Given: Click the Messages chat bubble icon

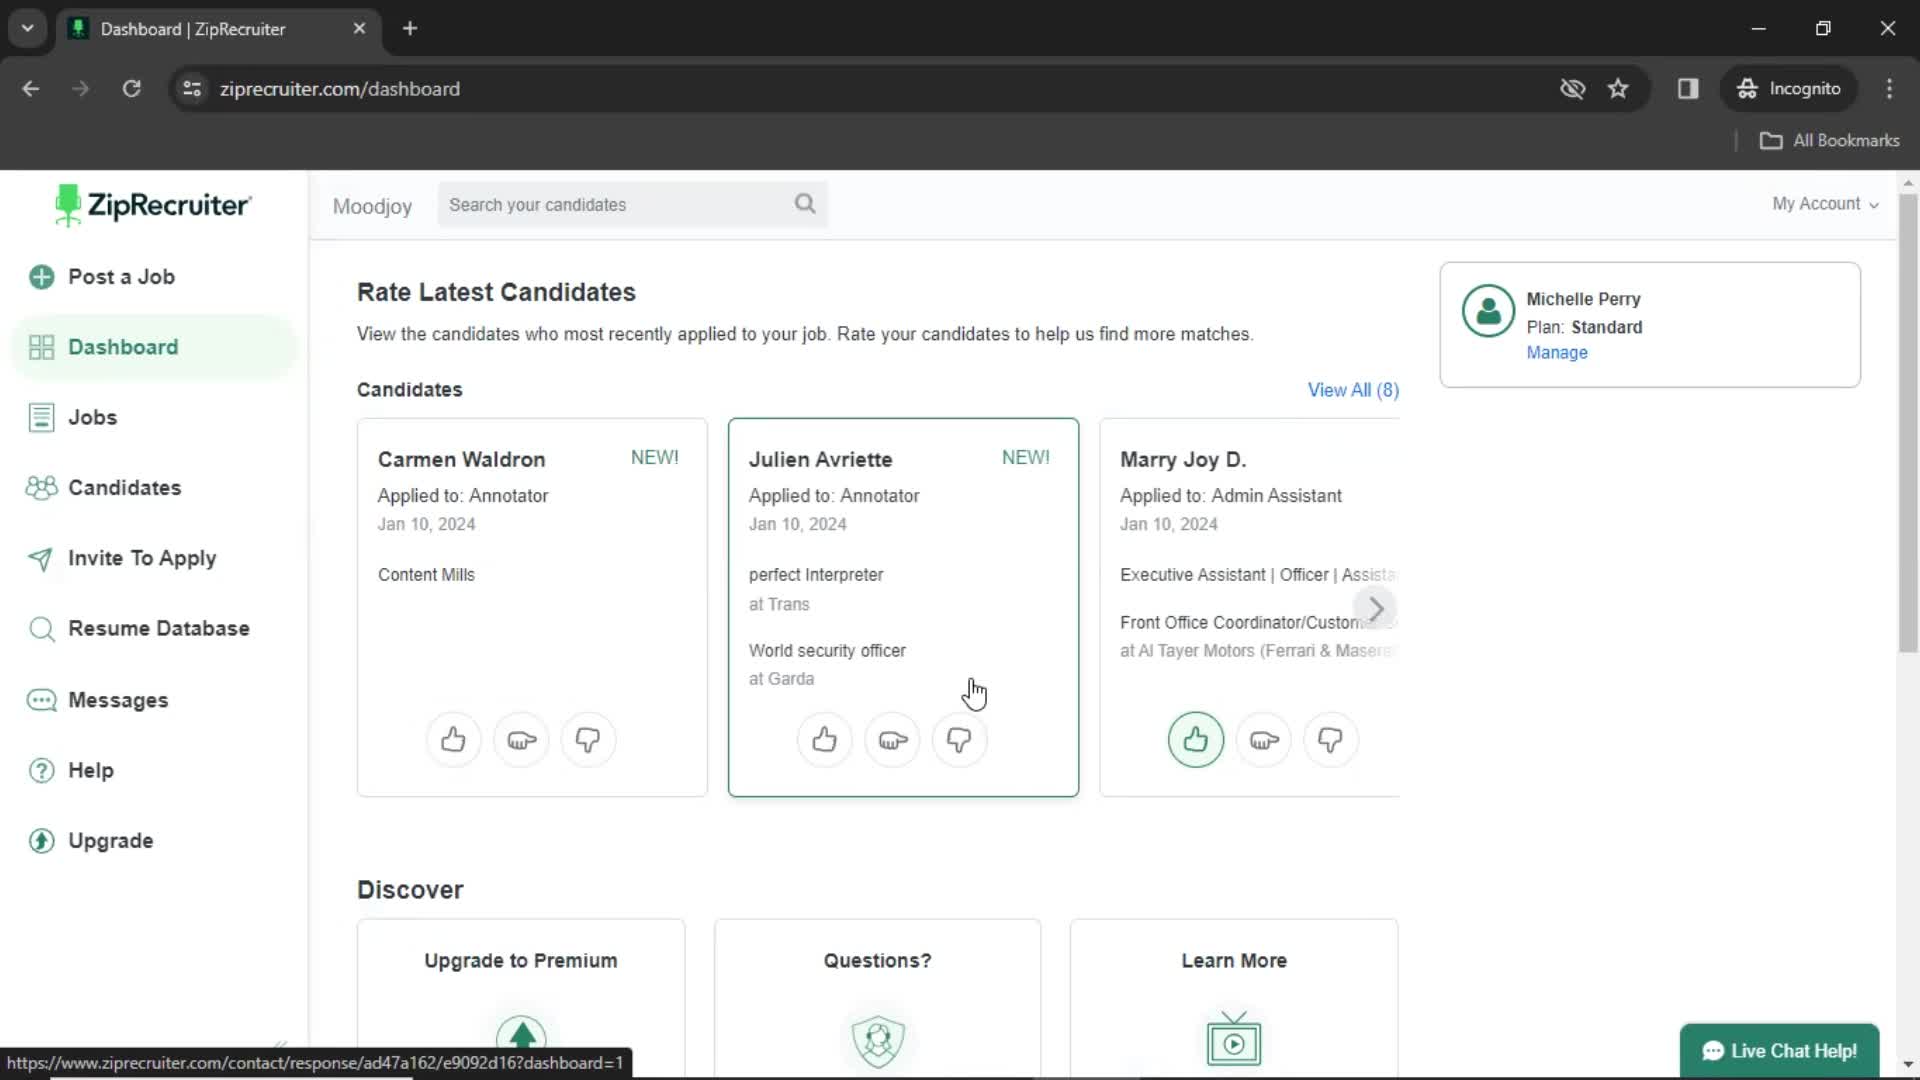Looking at the screenshot, I should pyautogui.click(x=41, y=700).
